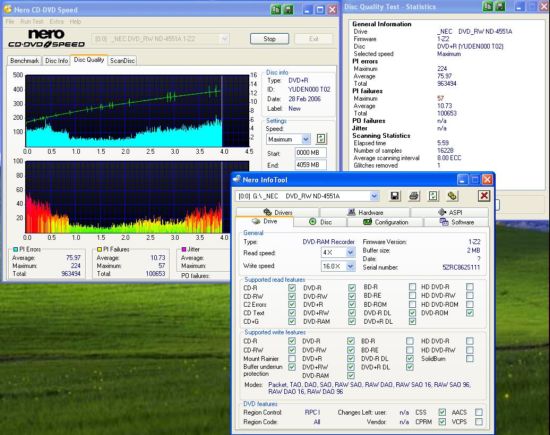Open the drive selection dropdown in InfoTool
550x435 pixels.
pos(374,196)
